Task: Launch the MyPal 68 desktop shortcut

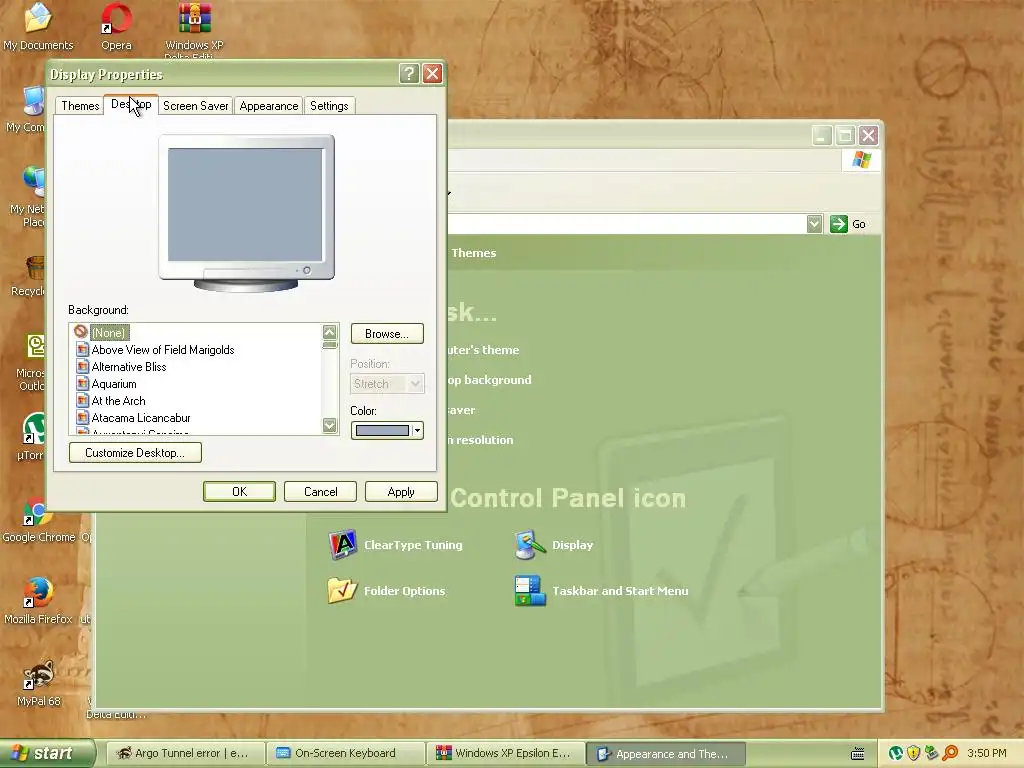Action: tap(38, 683)
